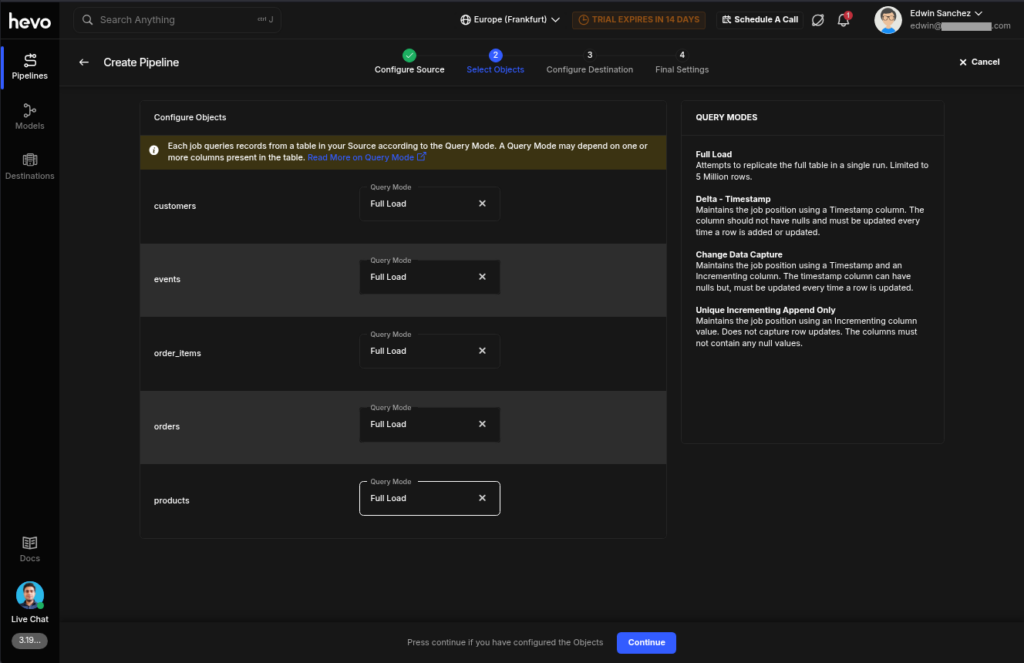
Task: Open the orders Query Mode dropdown
Action: click(430, 425)
